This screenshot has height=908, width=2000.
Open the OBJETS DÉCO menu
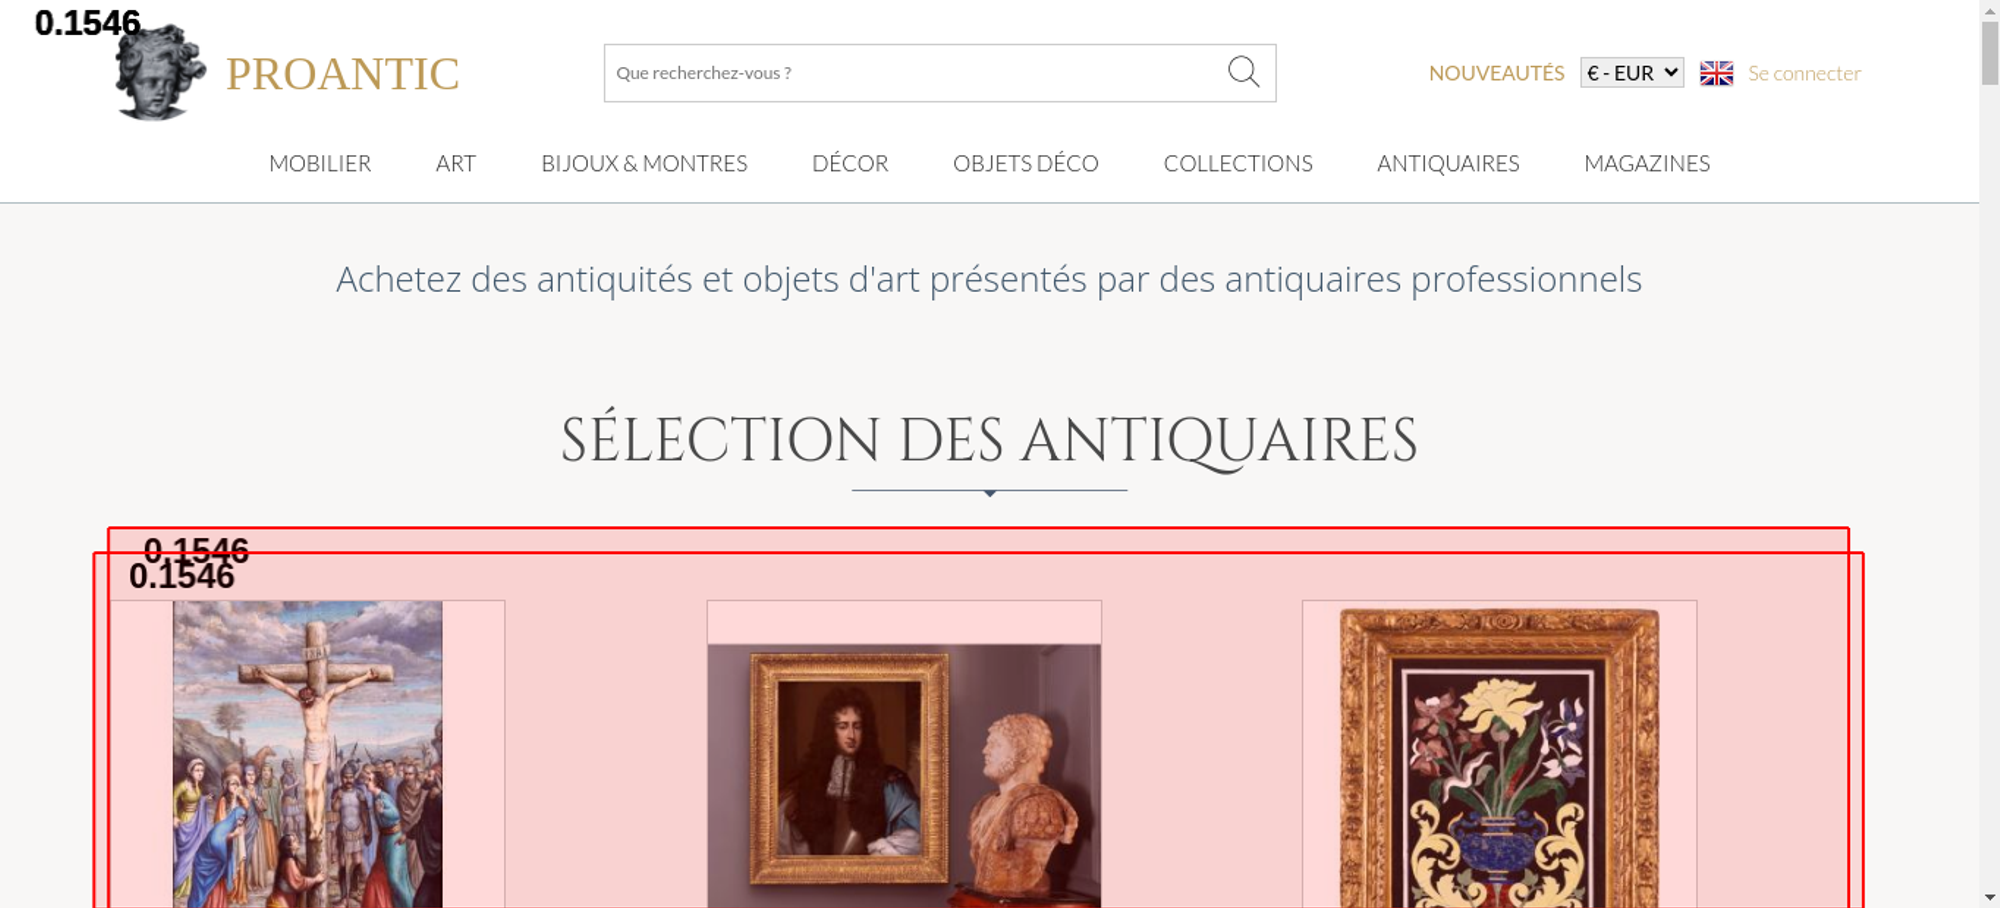pyautogui.click(x=1026, y=163)
